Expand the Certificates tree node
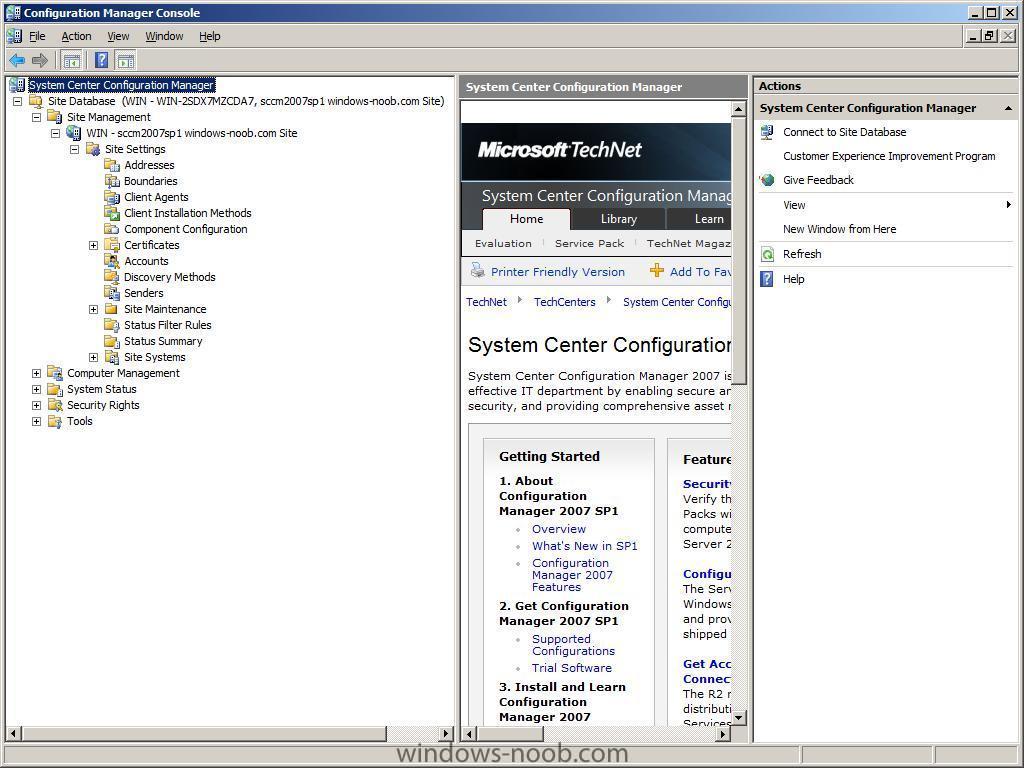 point(93,246)
